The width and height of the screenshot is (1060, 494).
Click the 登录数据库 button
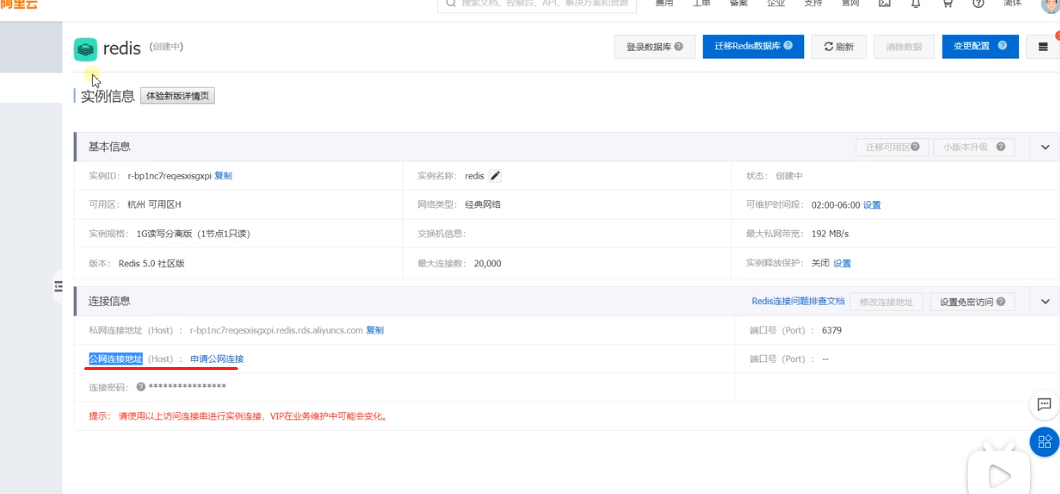point(654,47)
